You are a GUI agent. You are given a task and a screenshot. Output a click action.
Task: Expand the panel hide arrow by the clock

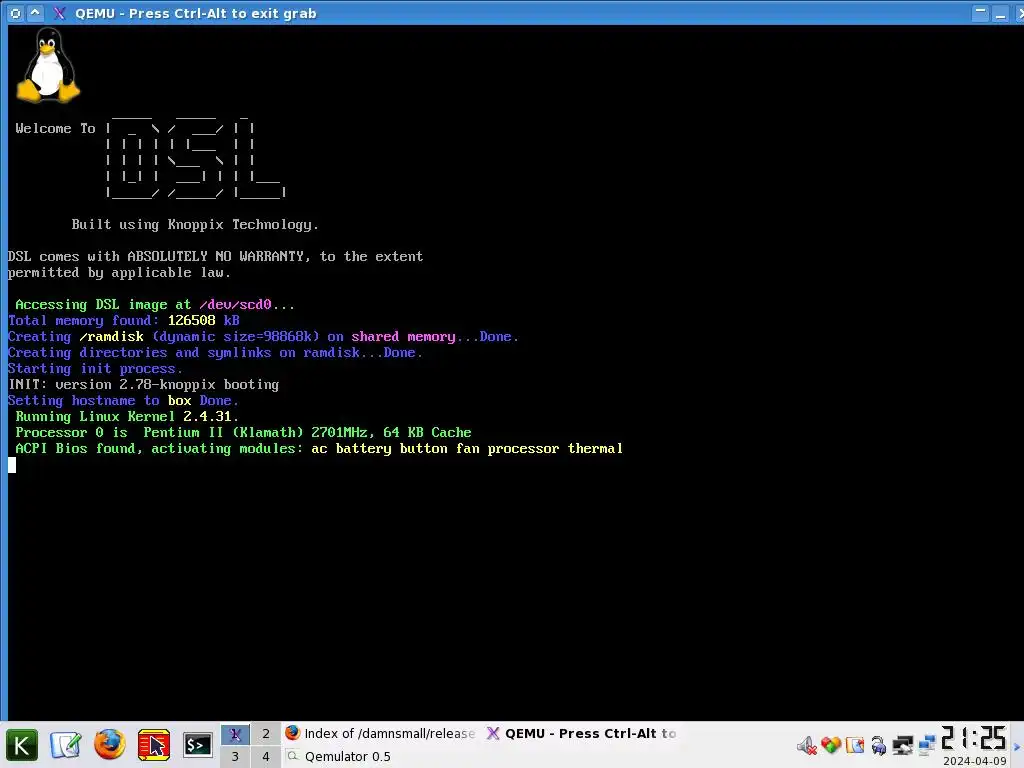click(1017, 746)
